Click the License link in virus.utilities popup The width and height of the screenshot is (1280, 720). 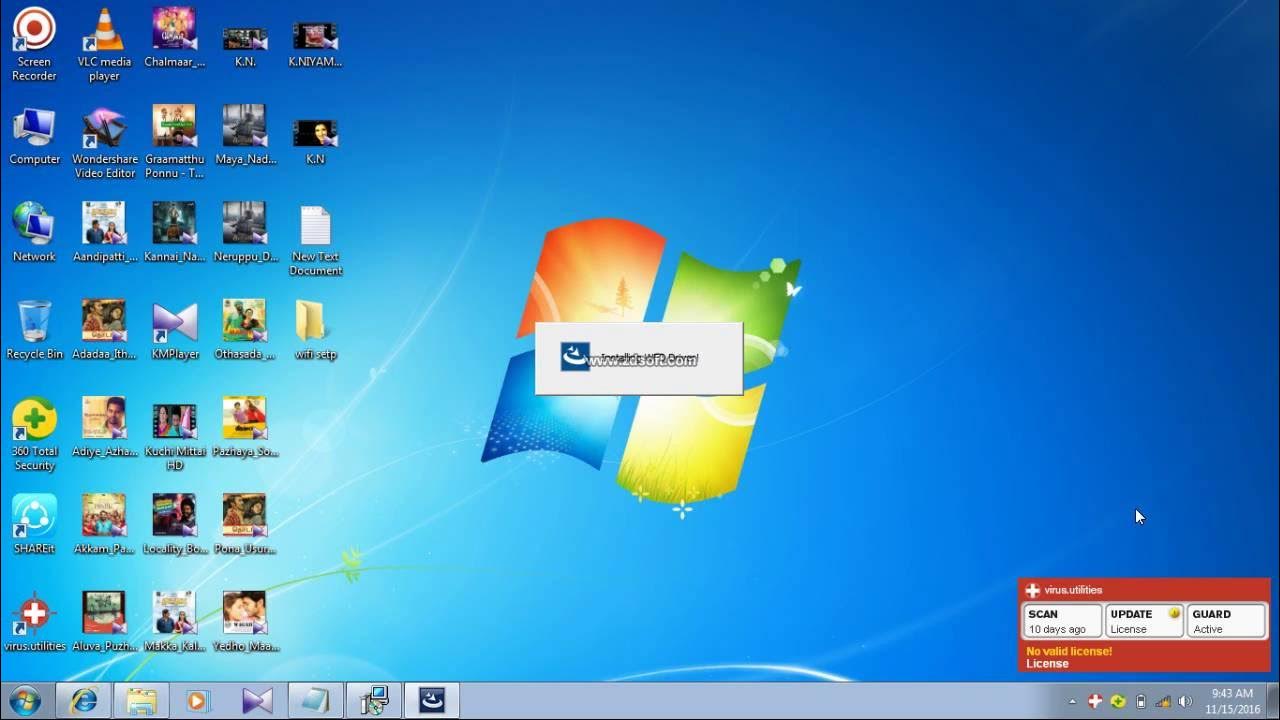coord(1047,664)
